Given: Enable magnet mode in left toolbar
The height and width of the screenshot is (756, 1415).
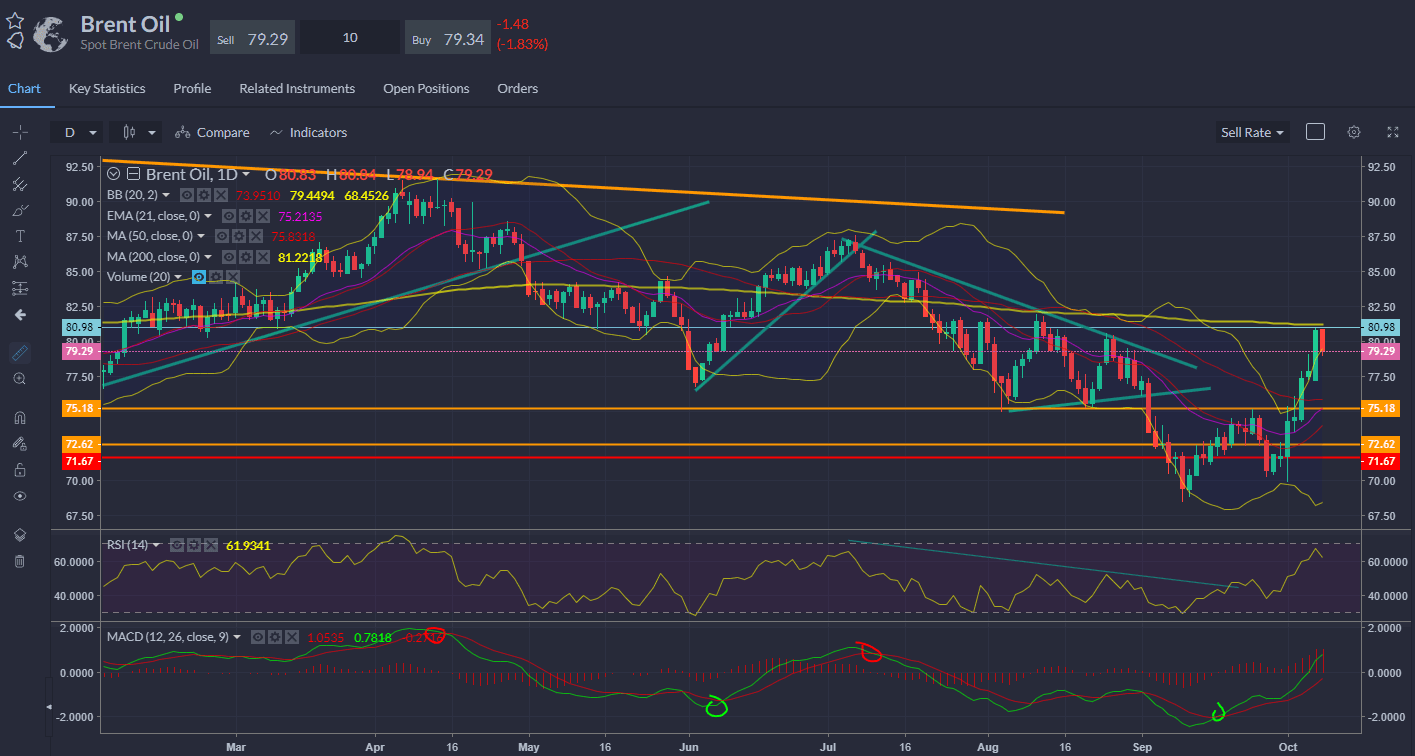Looking at the screenshot, I should pyautogui.click(x=19, y=417).
